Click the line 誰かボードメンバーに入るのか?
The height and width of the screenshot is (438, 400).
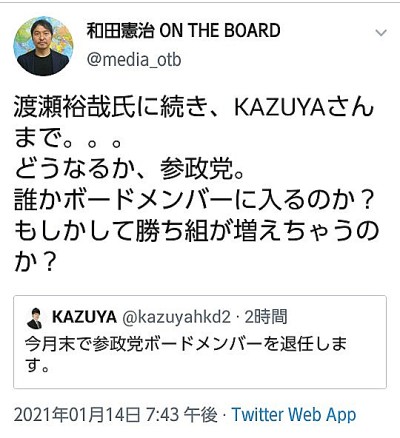click(193, 200)
